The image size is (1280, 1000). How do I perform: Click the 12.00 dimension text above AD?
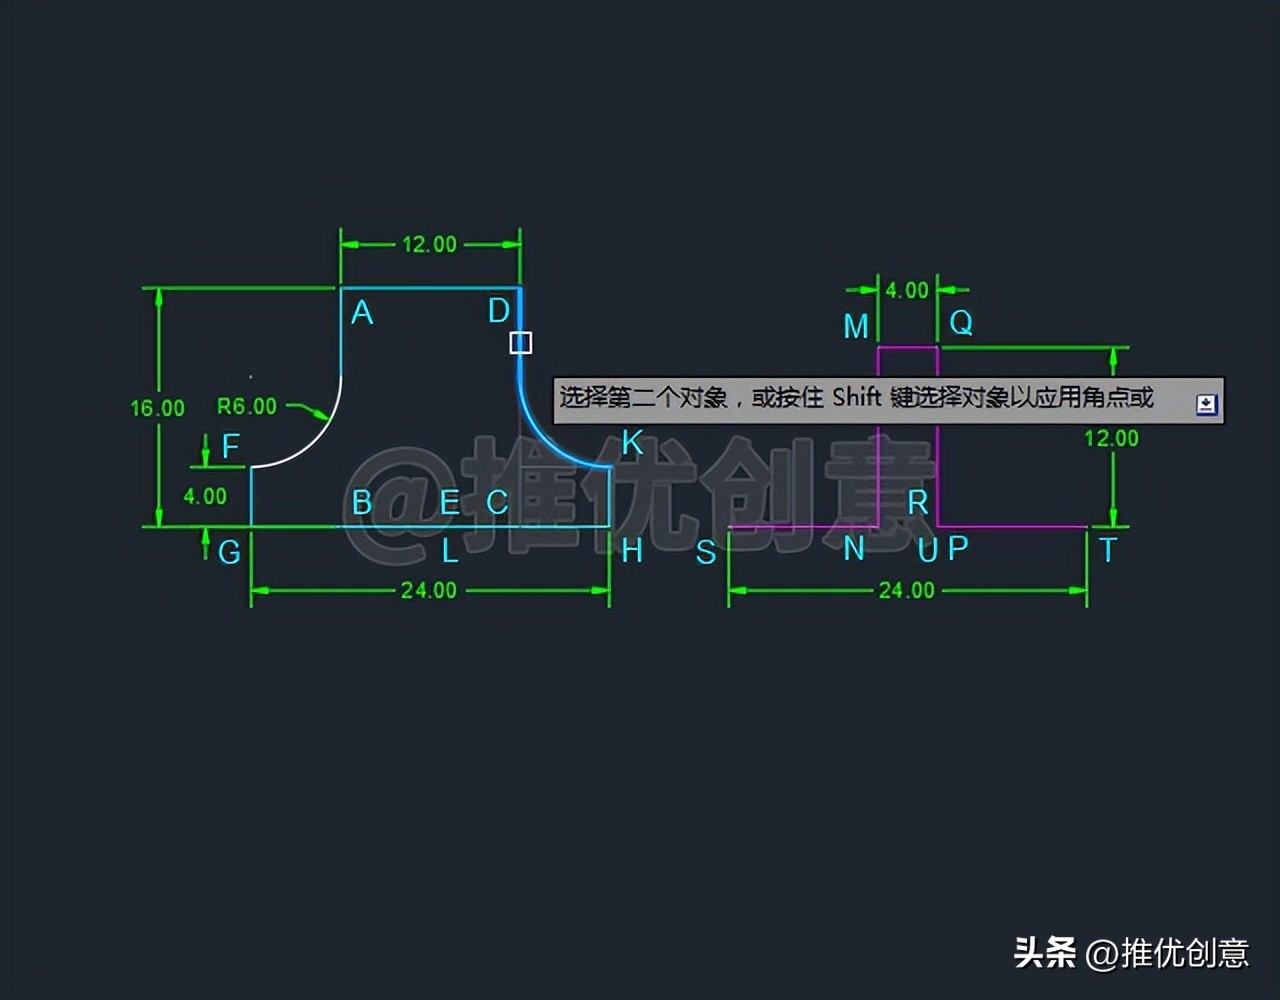429,244
